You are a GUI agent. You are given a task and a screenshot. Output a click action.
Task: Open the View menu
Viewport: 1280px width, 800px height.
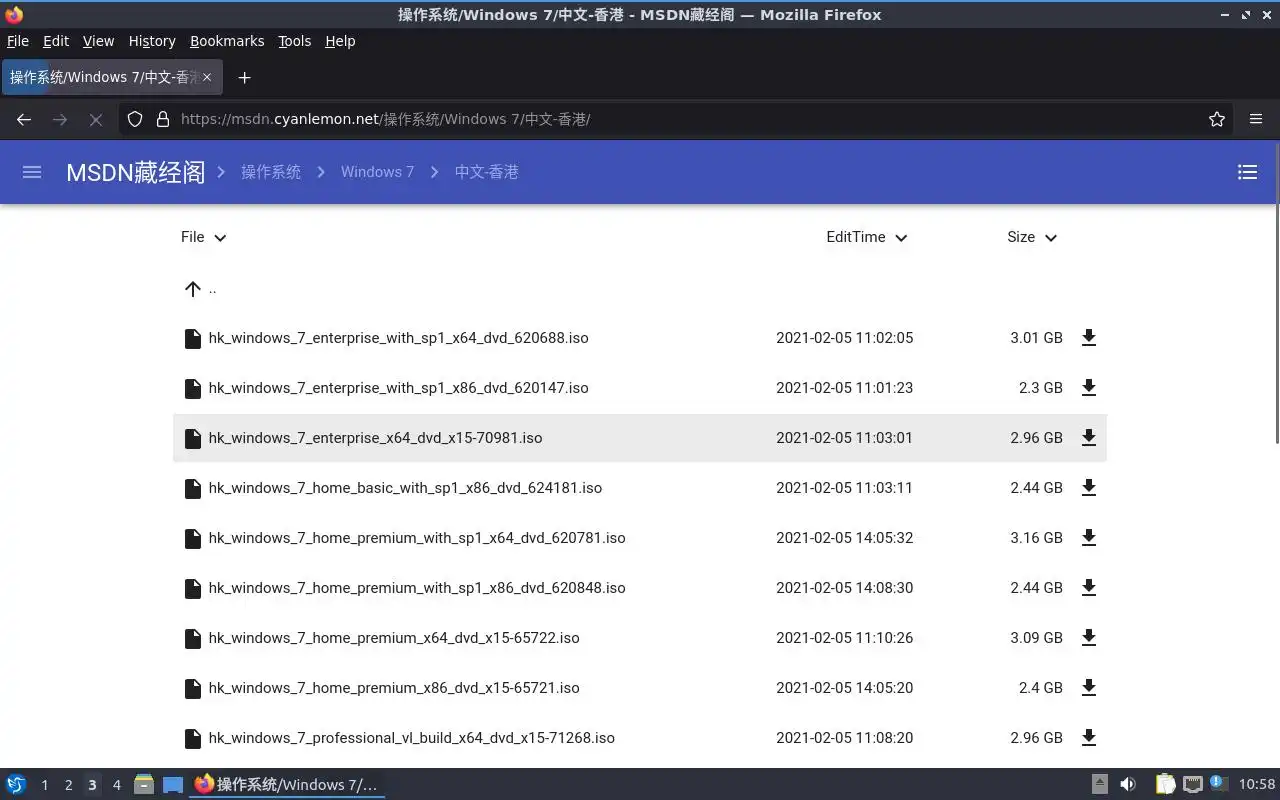click(98, 41)
